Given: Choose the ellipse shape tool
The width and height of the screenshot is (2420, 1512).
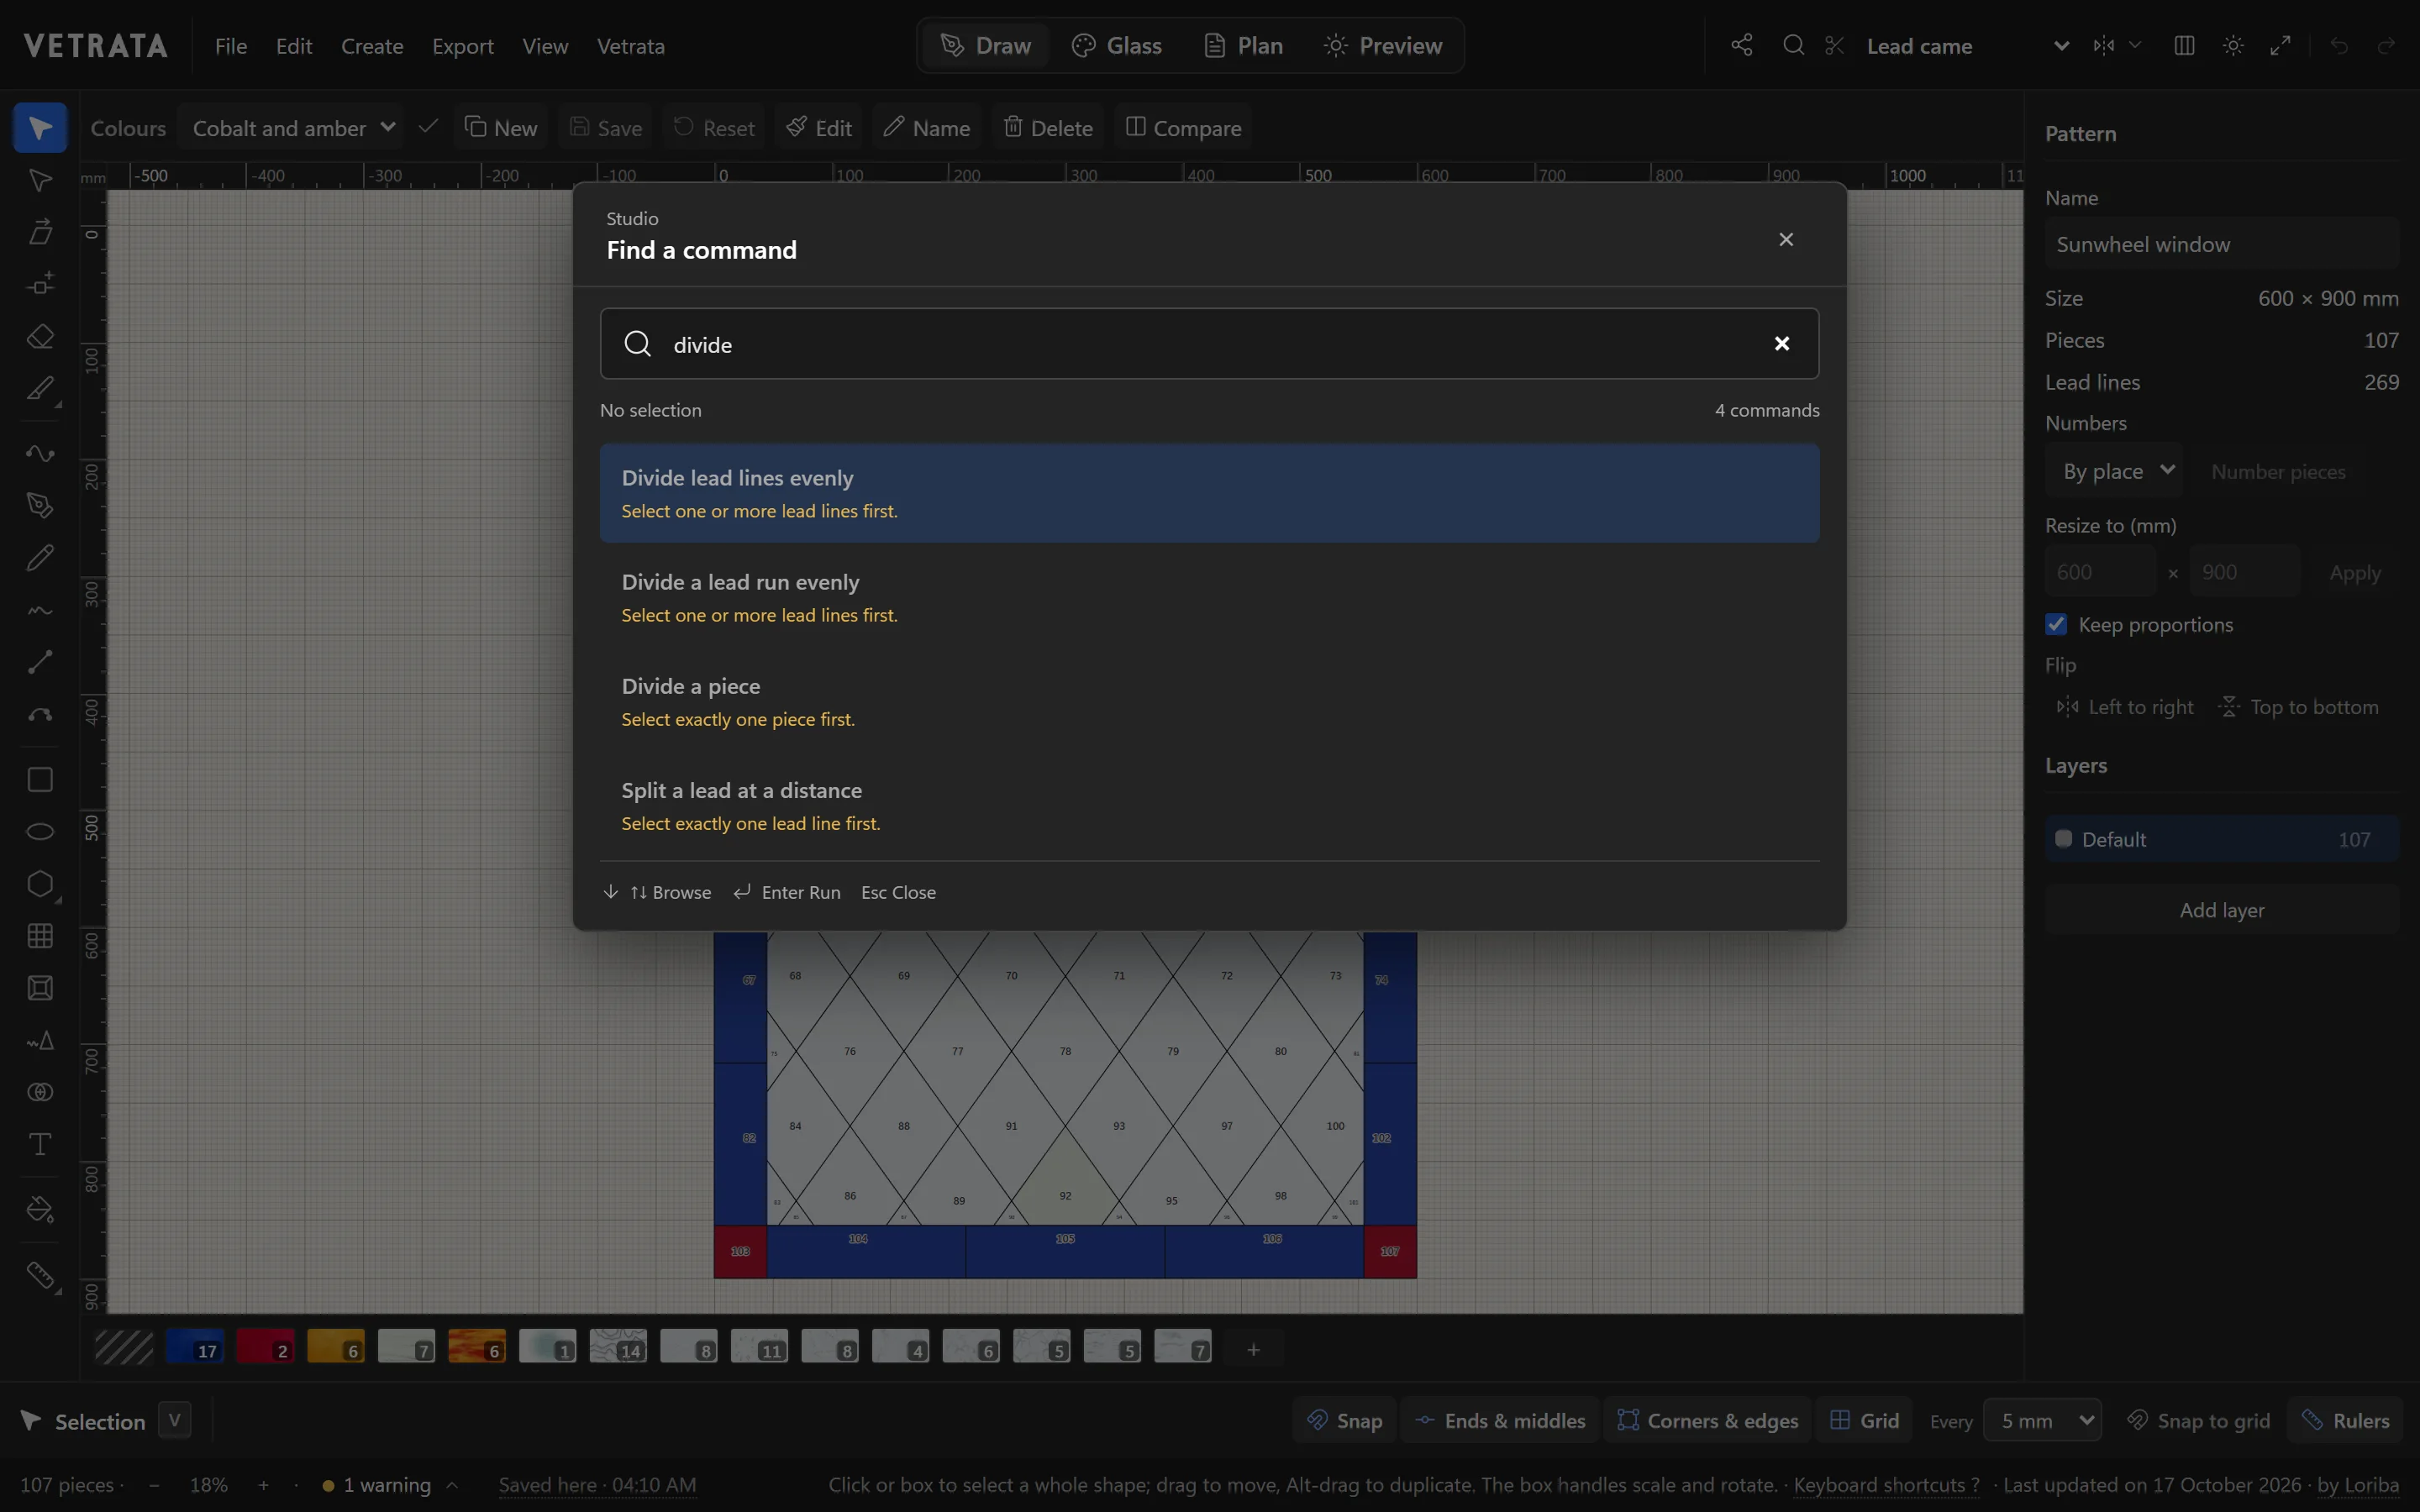Looking at the screenshot, I should [x=40, y=831].
